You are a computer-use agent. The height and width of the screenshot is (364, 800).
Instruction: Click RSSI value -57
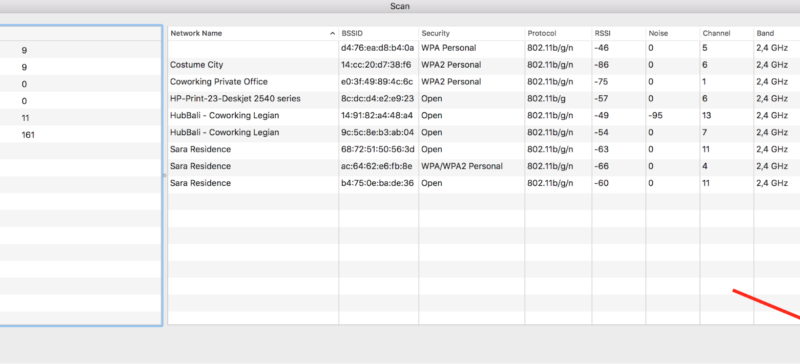pyautogui.click(x=602, y=99)
